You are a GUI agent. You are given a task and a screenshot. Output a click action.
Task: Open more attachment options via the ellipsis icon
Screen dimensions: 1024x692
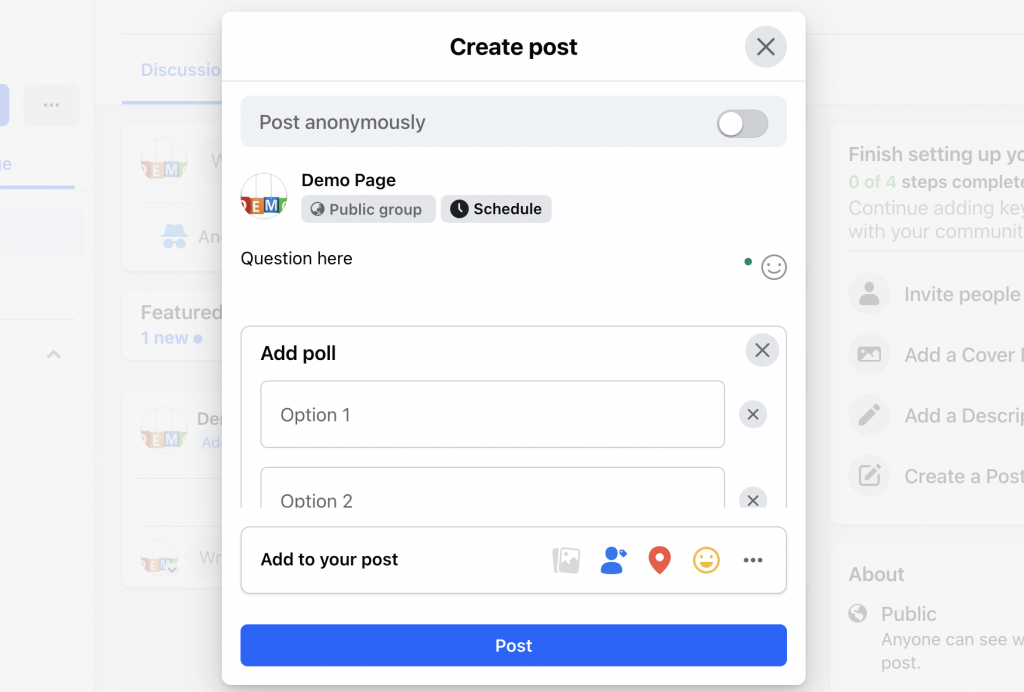(x=753, y=560)
